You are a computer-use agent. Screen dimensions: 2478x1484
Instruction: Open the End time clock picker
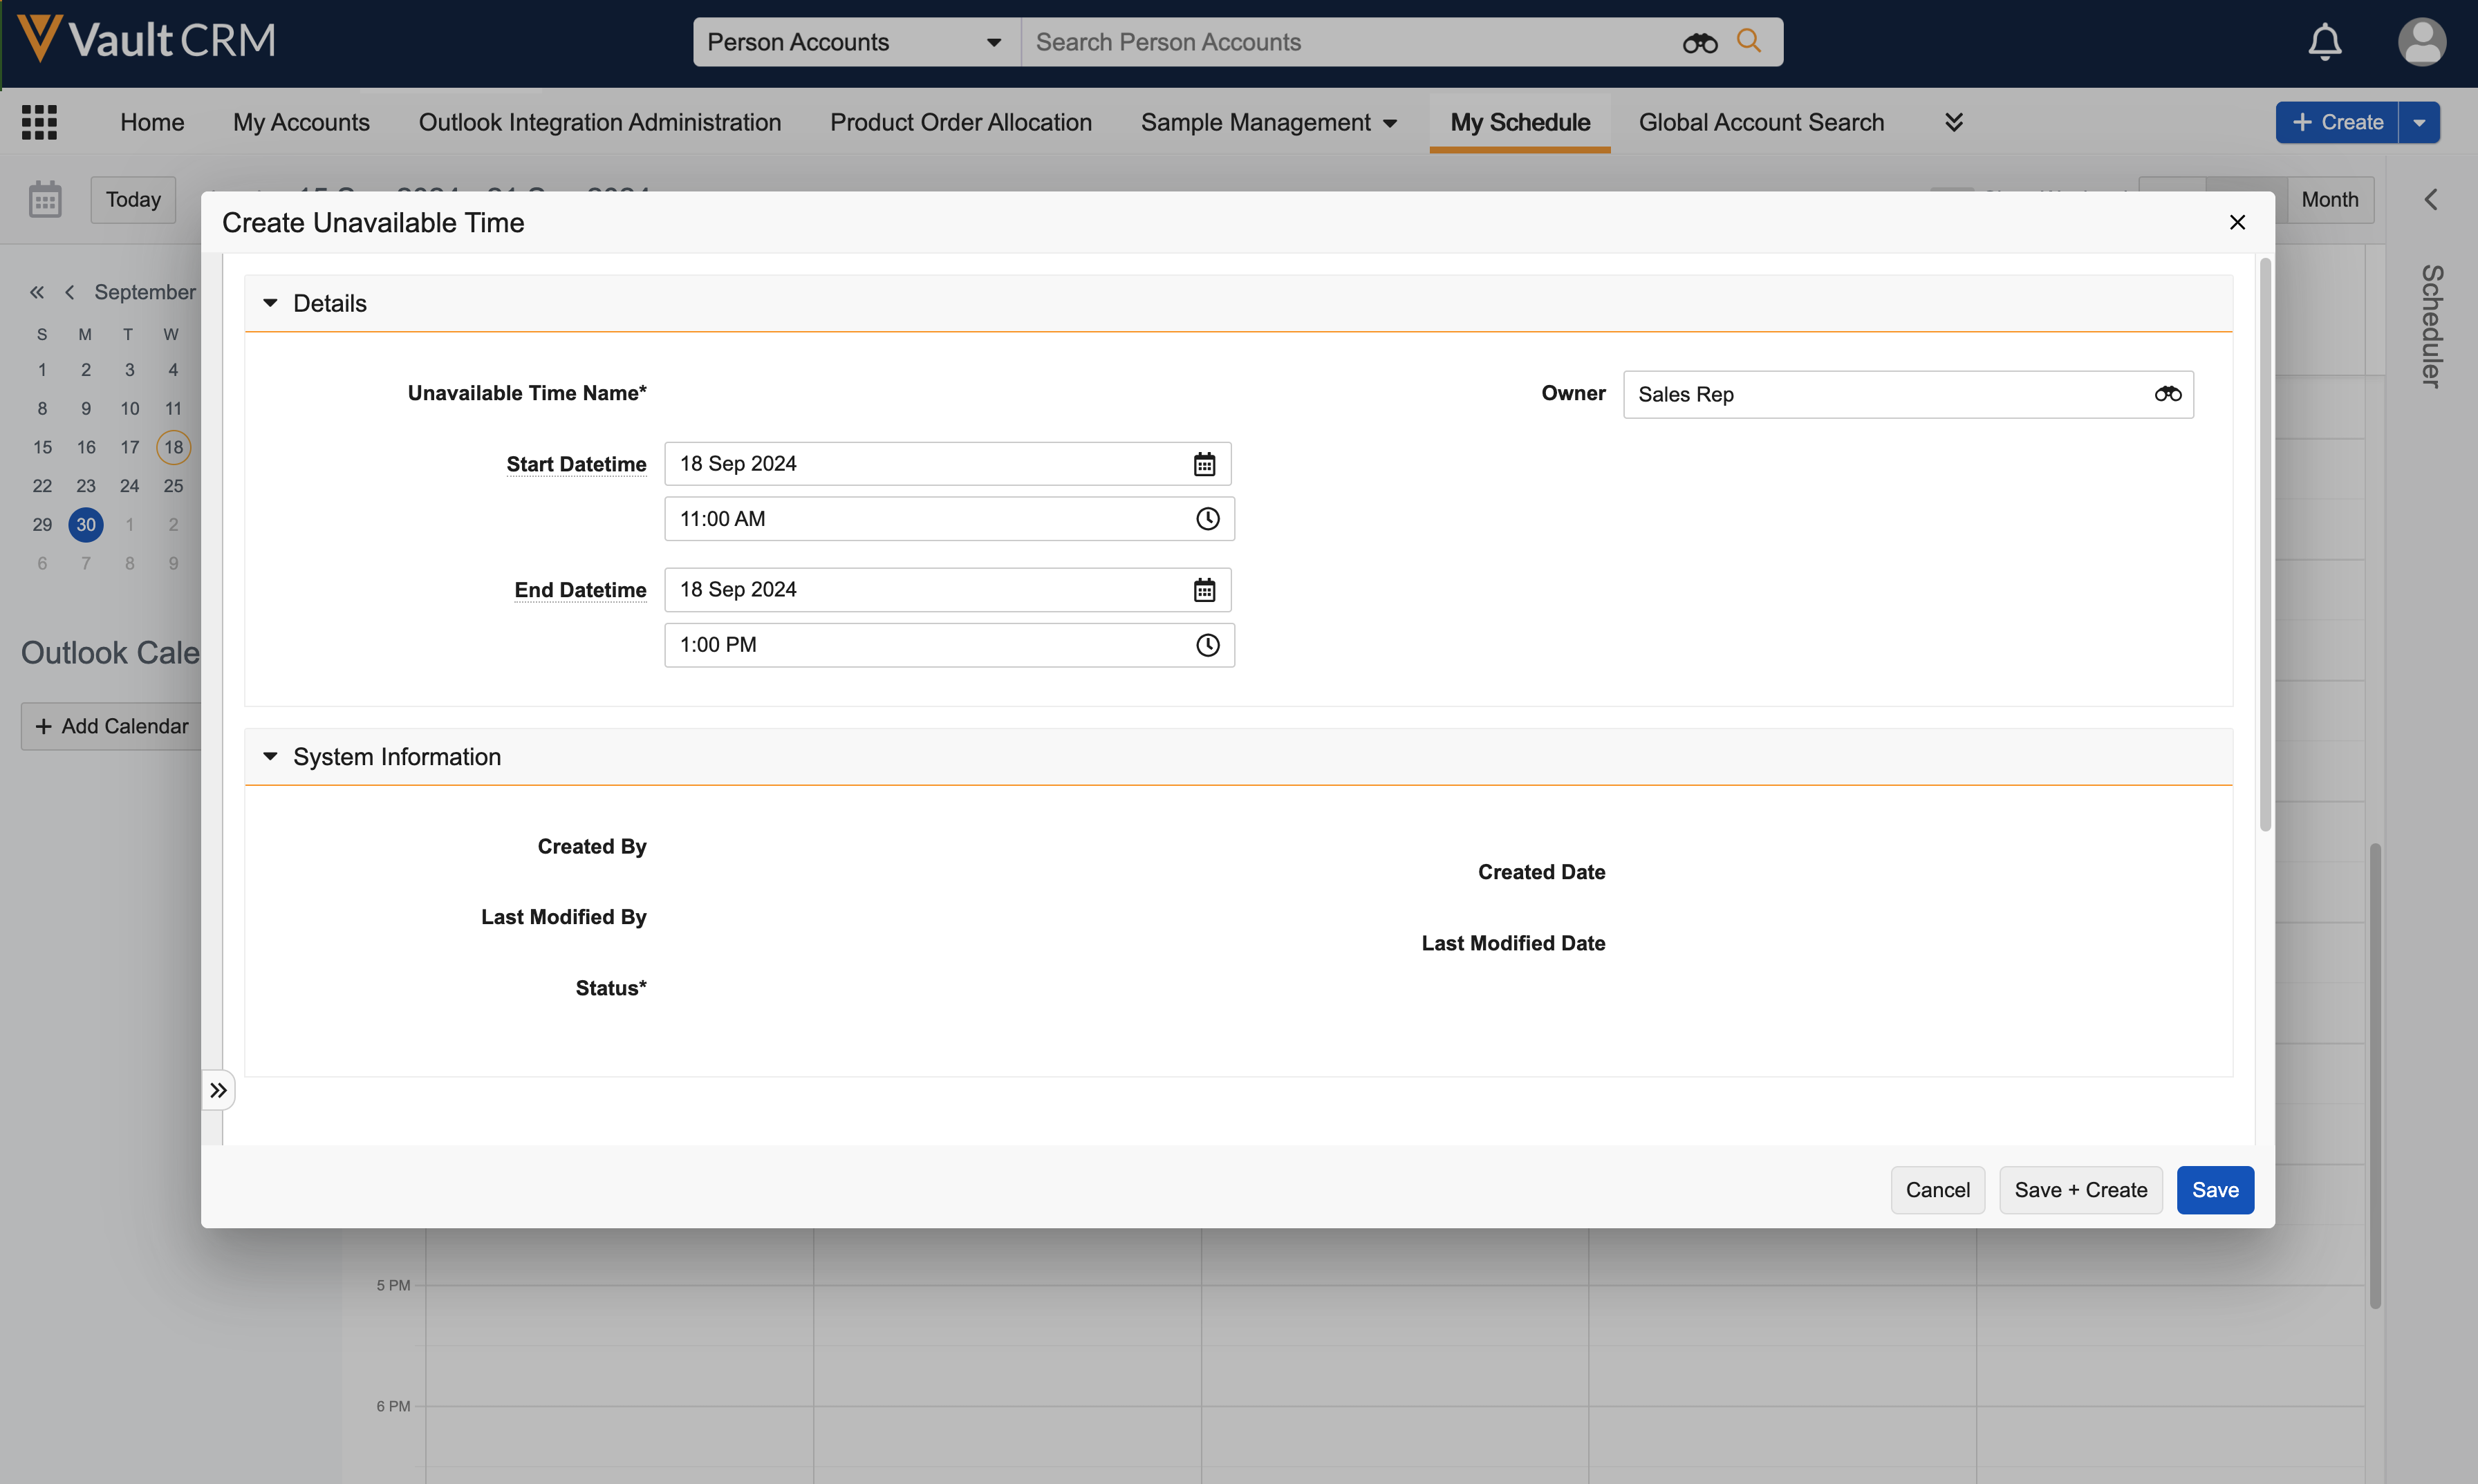[x=1207, y=645]
